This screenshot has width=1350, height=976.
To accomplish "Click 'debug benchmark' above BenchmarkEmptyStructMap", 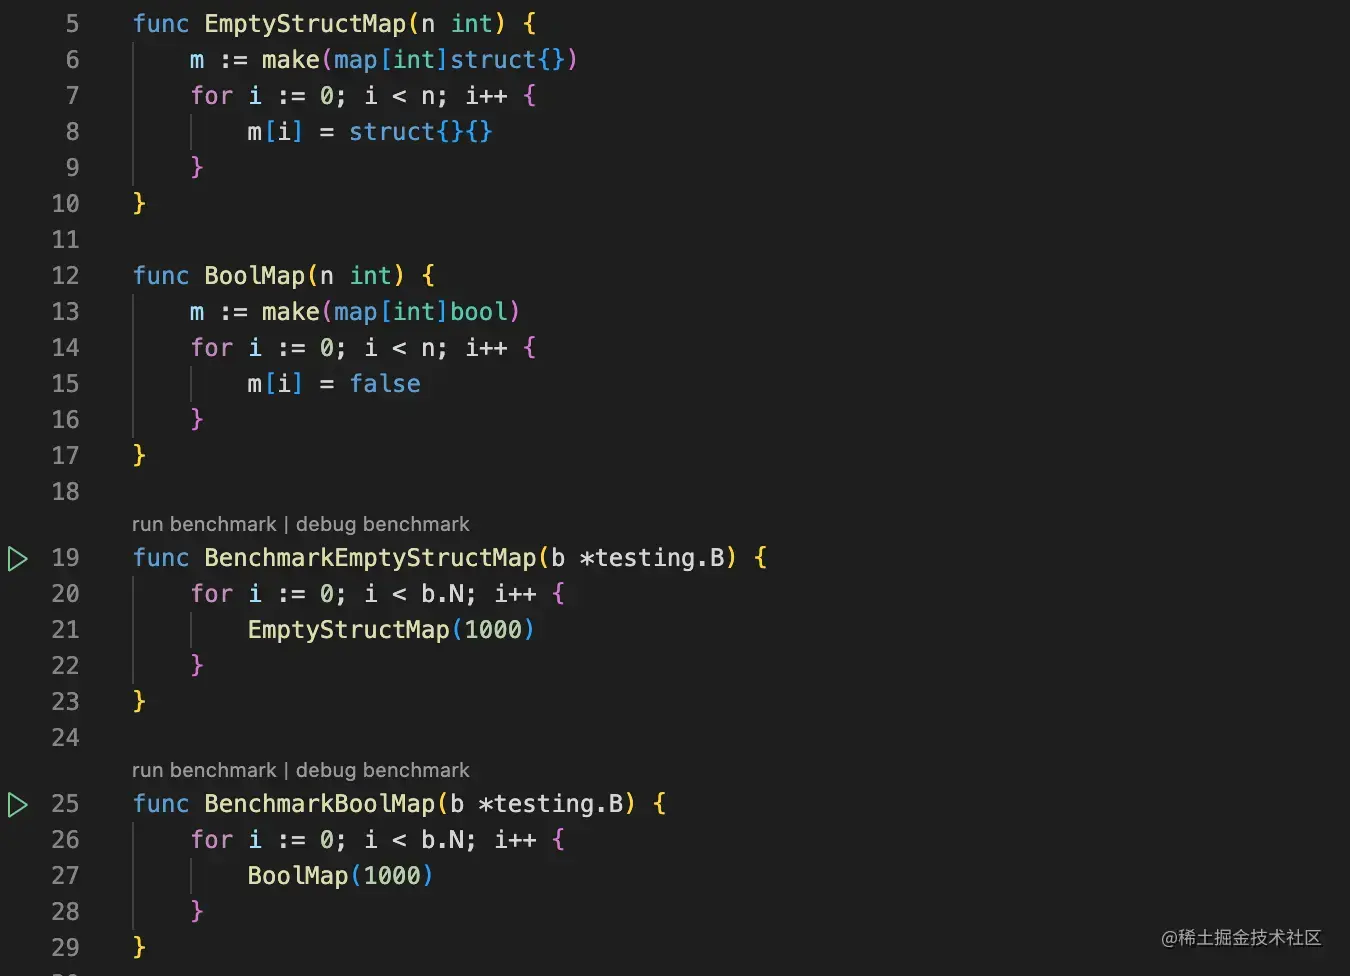I will (x=382, y=524).
